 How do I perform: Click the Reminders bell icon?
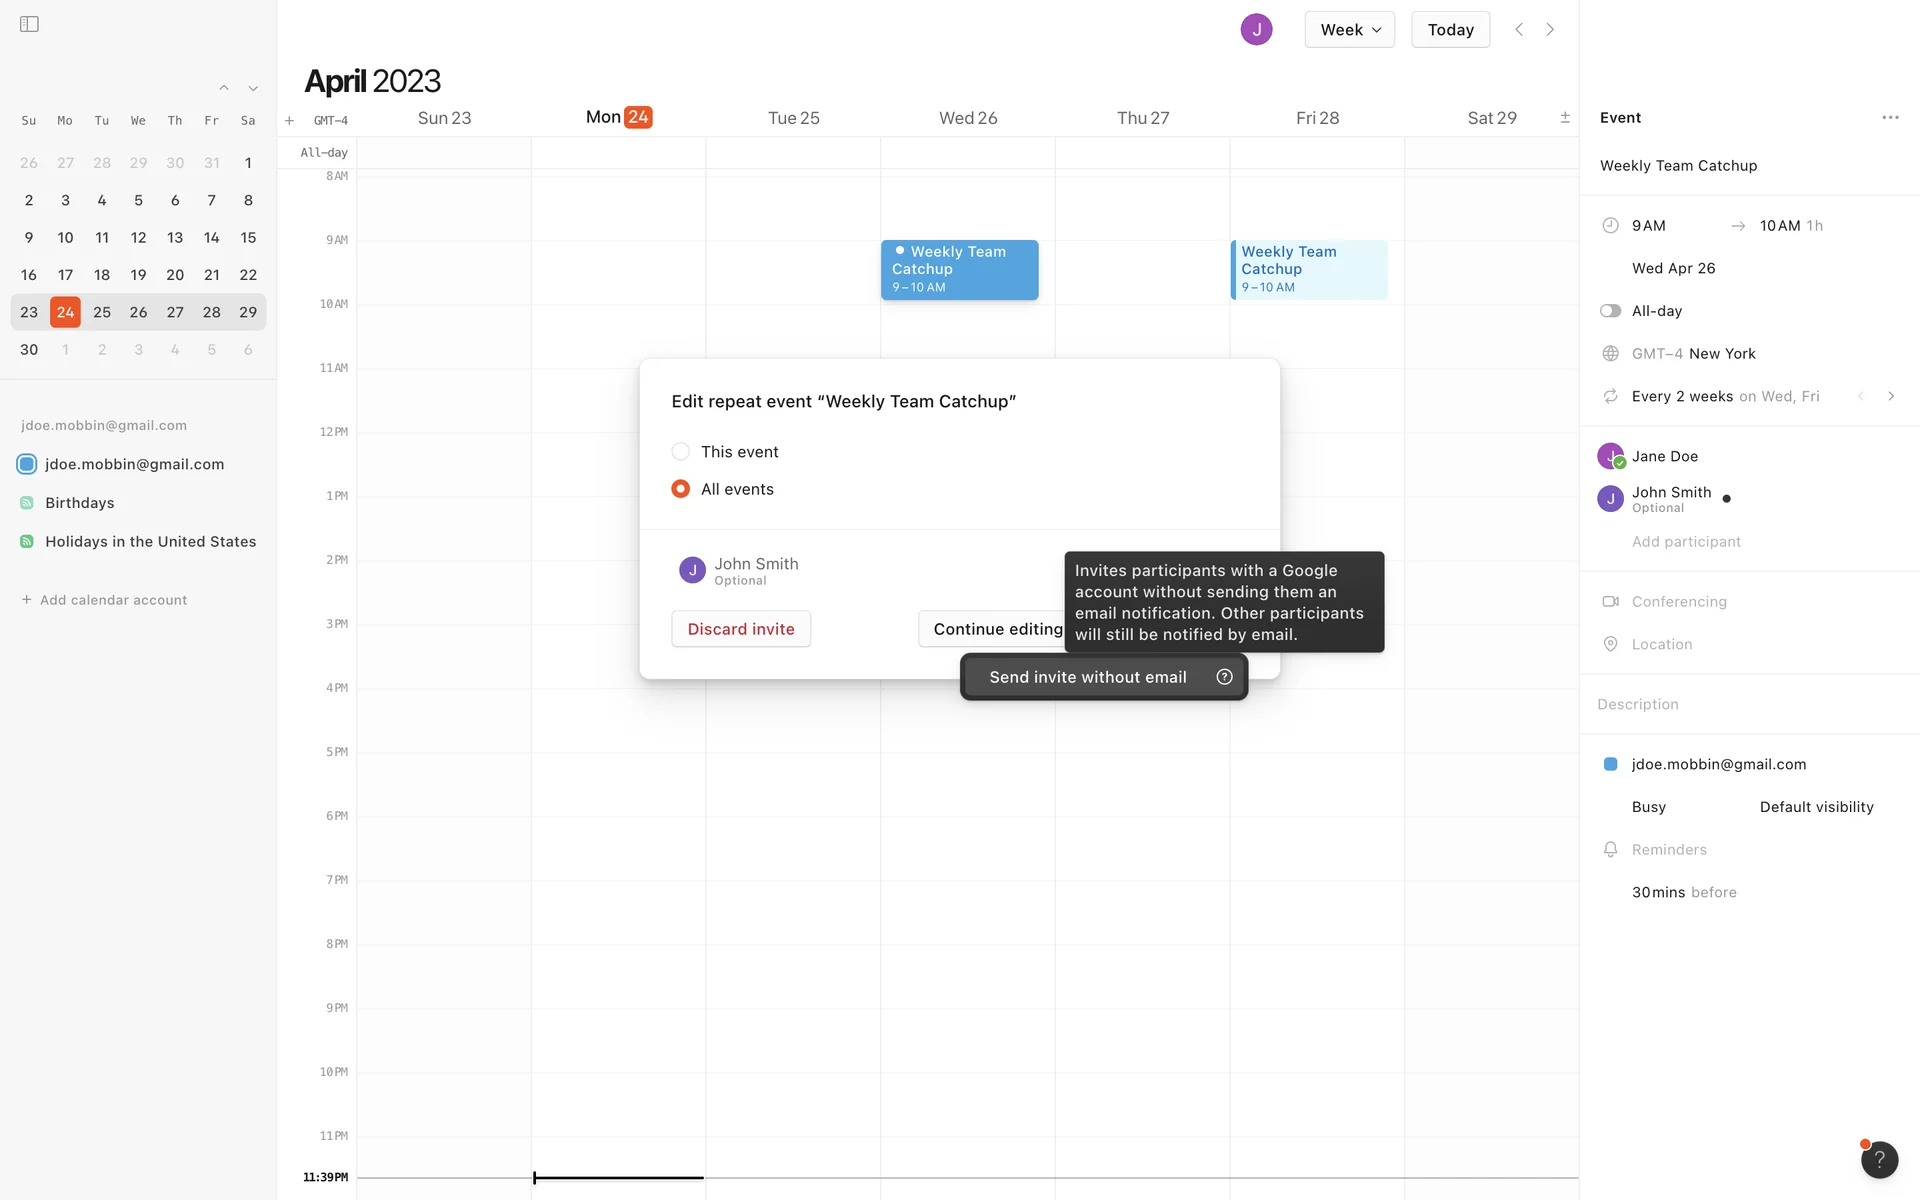click(1610, 849)
